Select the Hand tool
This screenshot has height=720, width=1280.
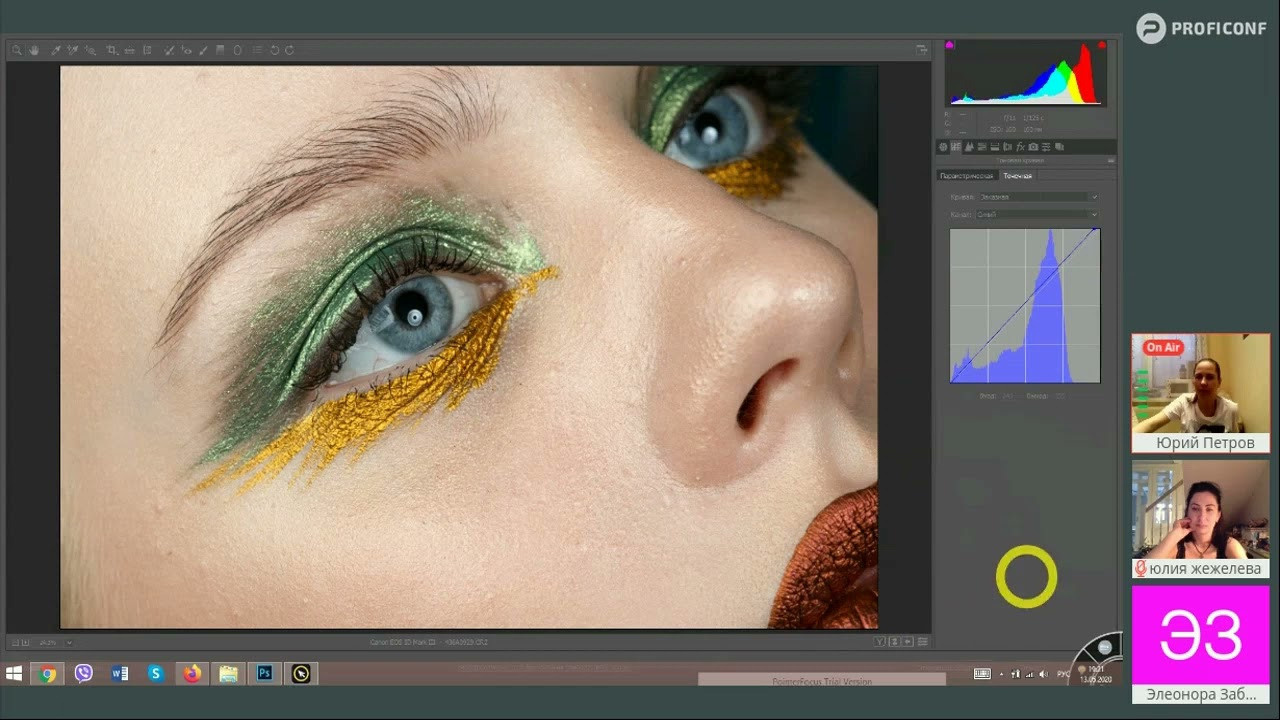[35, 49]
